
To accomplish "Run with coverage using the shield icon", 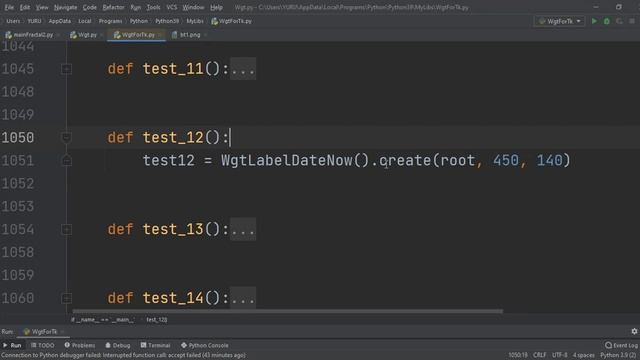I will click(x=620, y=21).
